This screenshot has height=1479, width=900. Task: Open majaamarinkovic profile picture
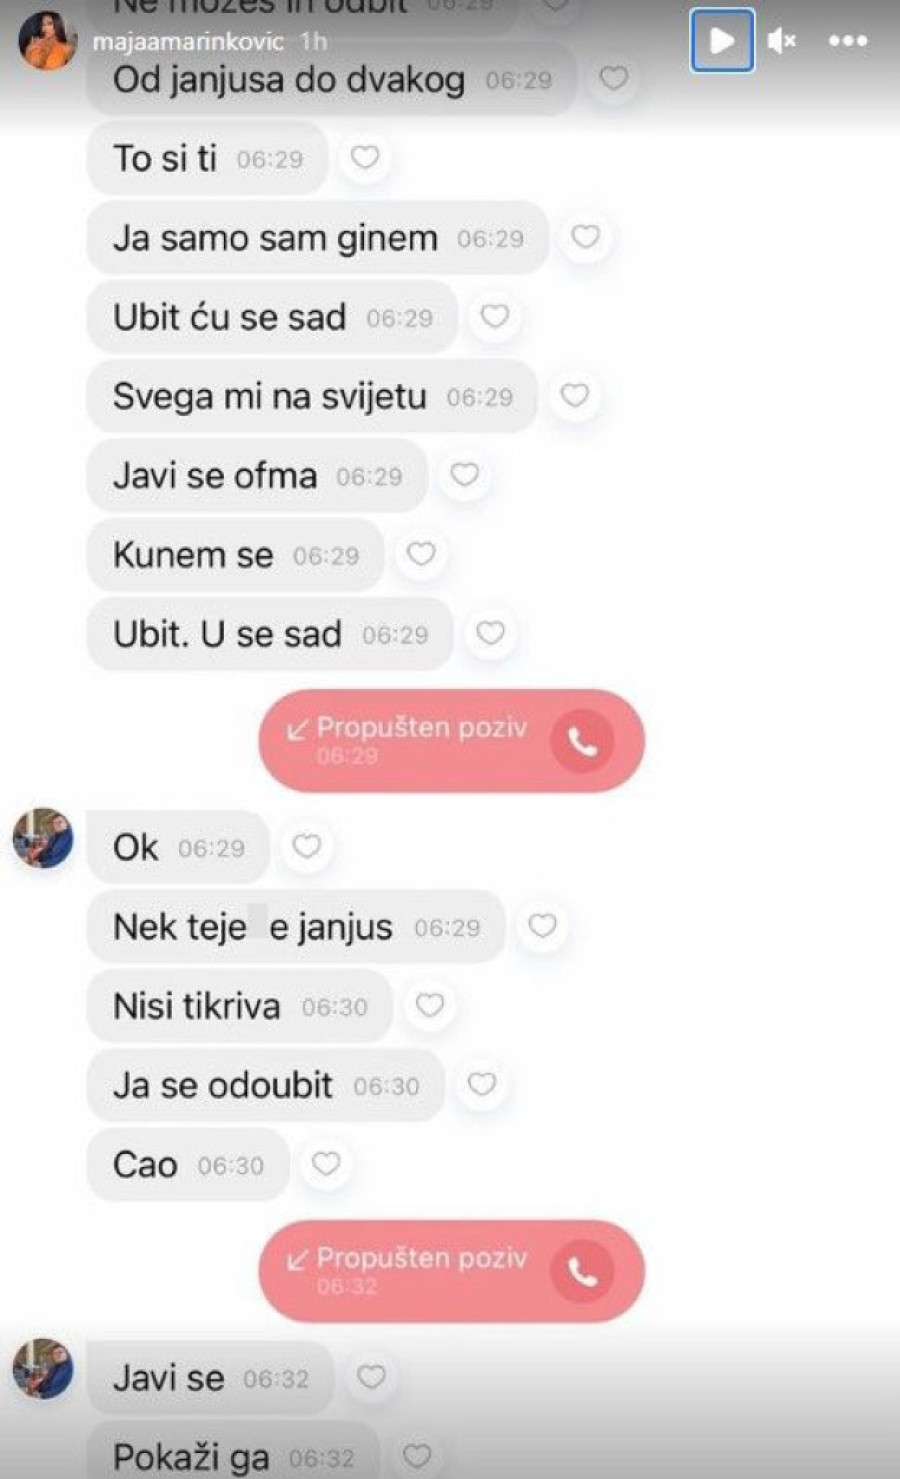(47, 41)
